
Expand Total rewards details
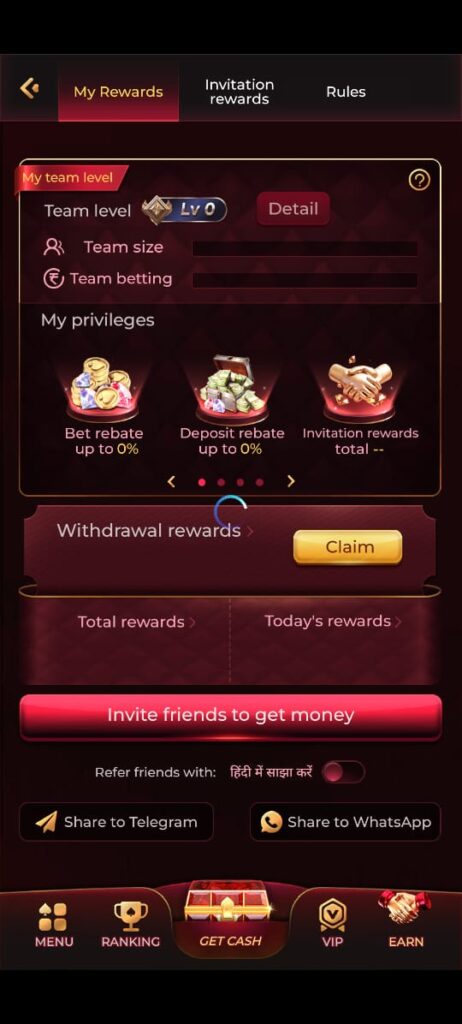coord(137,622)
